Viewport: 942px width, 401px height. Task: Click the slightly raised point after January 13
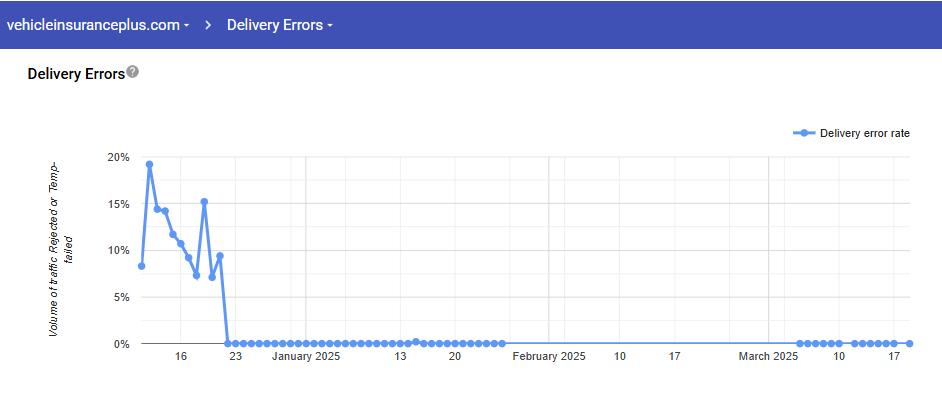(x=416, y=341)
